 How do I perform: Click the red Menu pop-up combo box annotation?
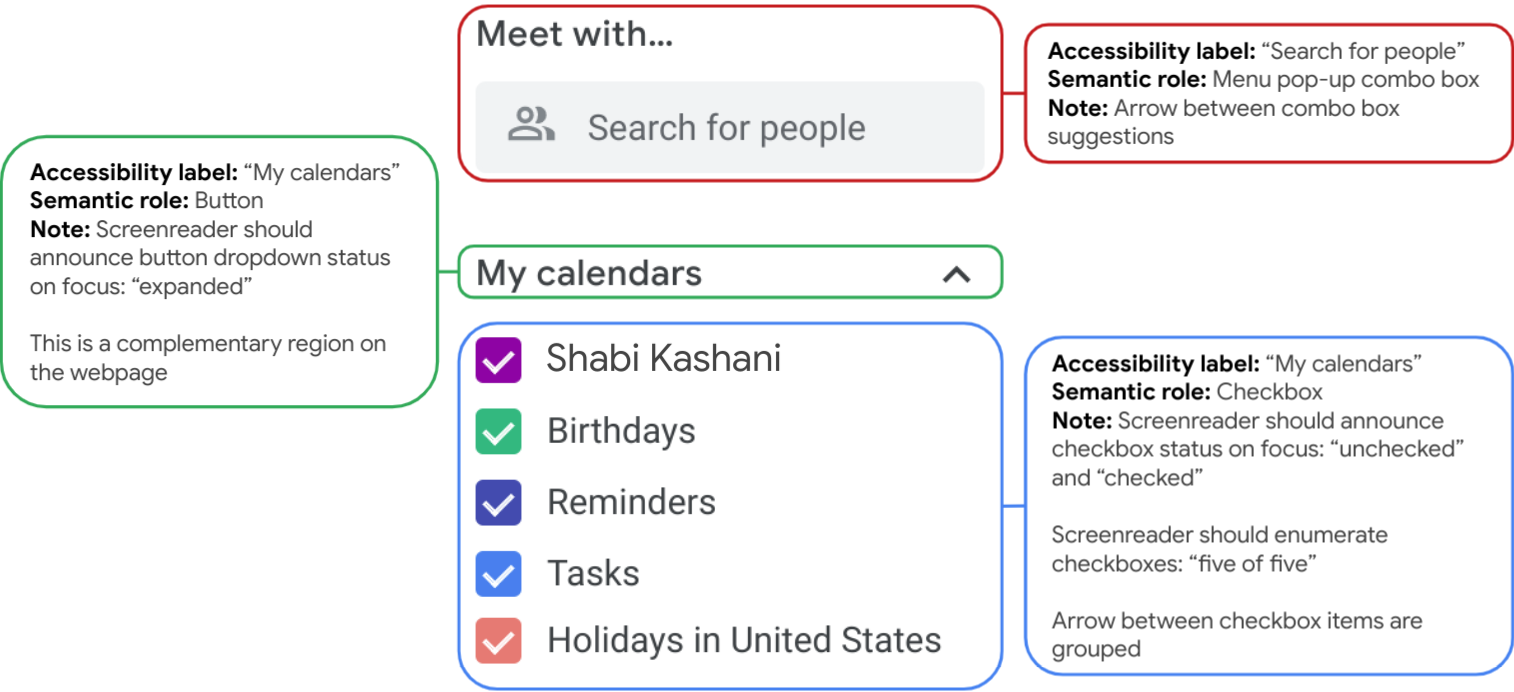pyautogui.click(x=1263, y=79)
